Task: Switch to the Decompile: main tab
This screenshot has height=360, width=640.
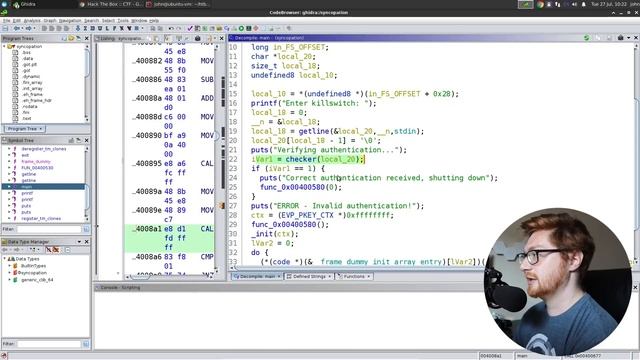Action: click(x=257, y=276)
